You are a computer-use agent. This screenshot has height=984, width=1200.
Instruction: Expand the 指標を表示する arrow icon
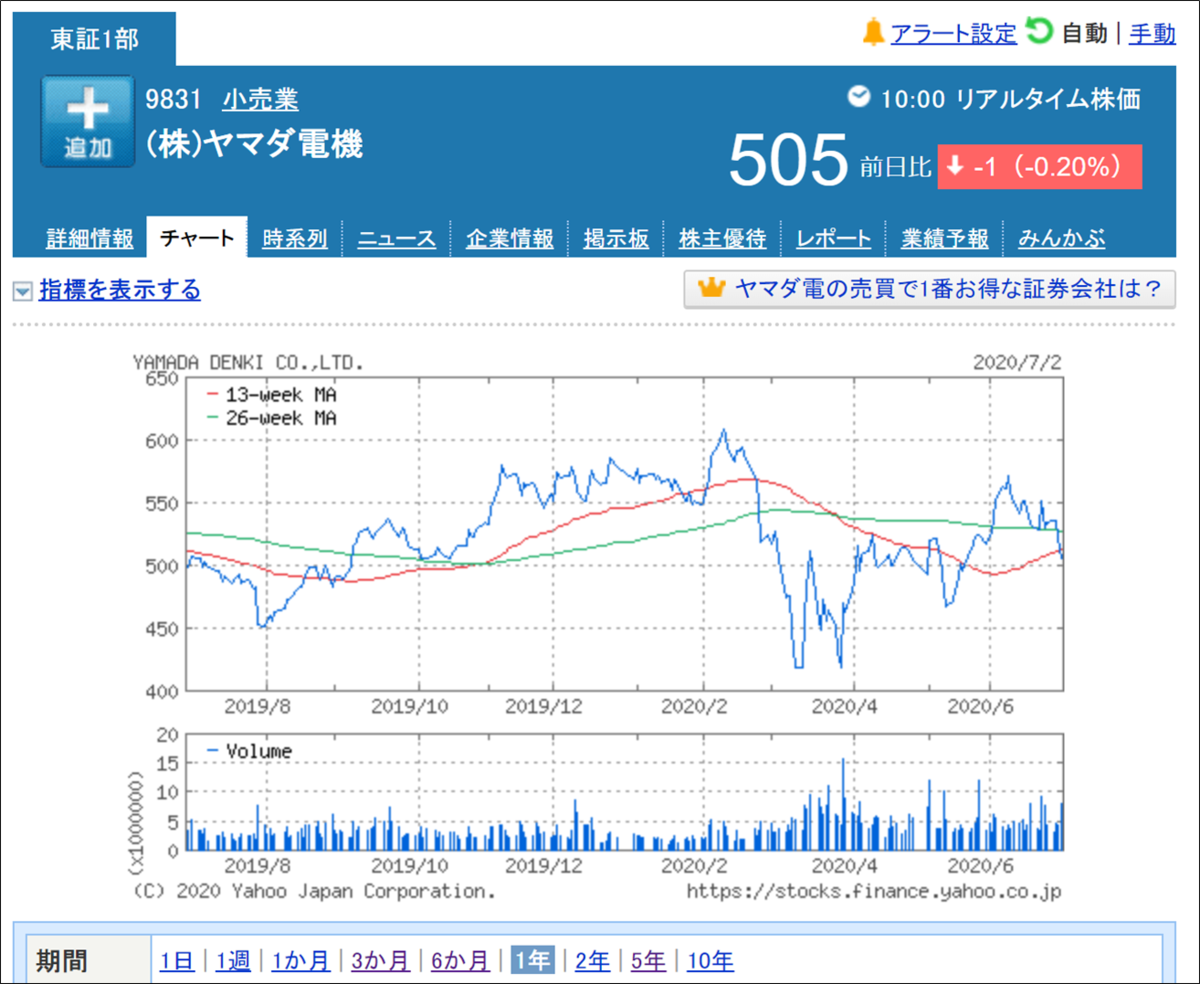[23, 291]
